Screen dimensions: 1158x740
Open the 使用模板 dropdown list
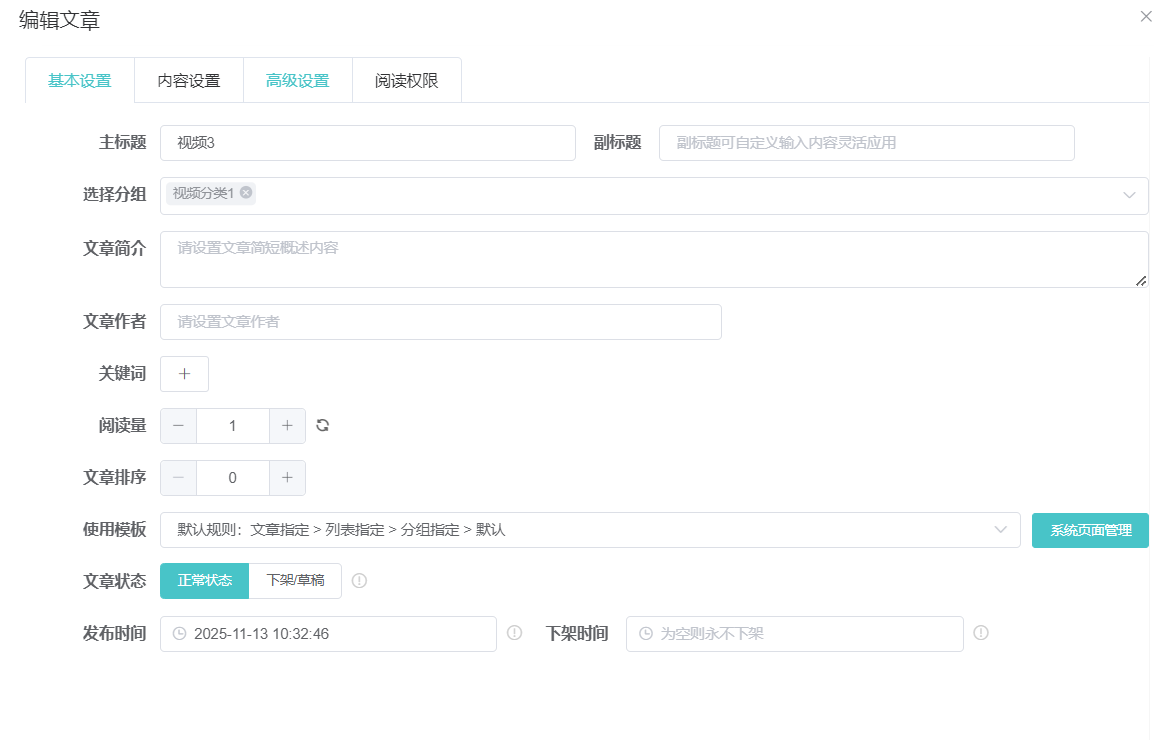click(x=1000, y=530)
